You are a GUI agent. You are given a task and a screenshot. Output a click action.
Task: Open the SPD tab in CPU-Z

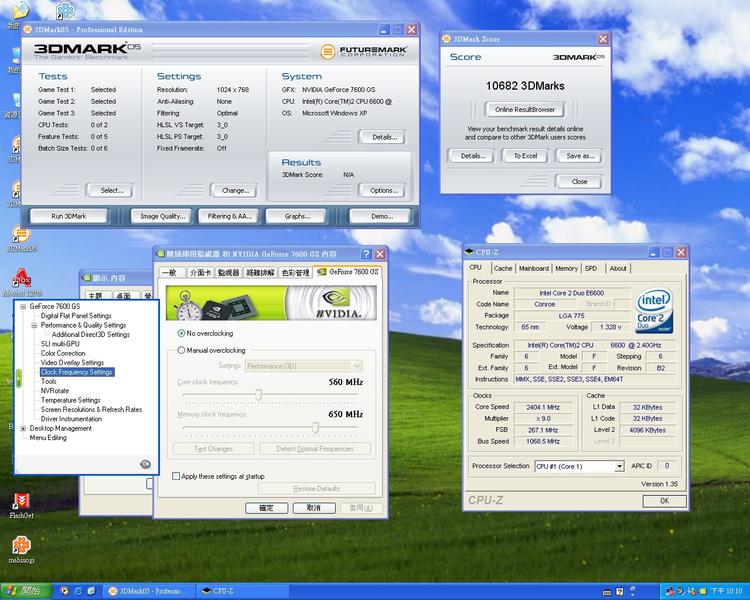pyautogui.click(x=591, y=268)
